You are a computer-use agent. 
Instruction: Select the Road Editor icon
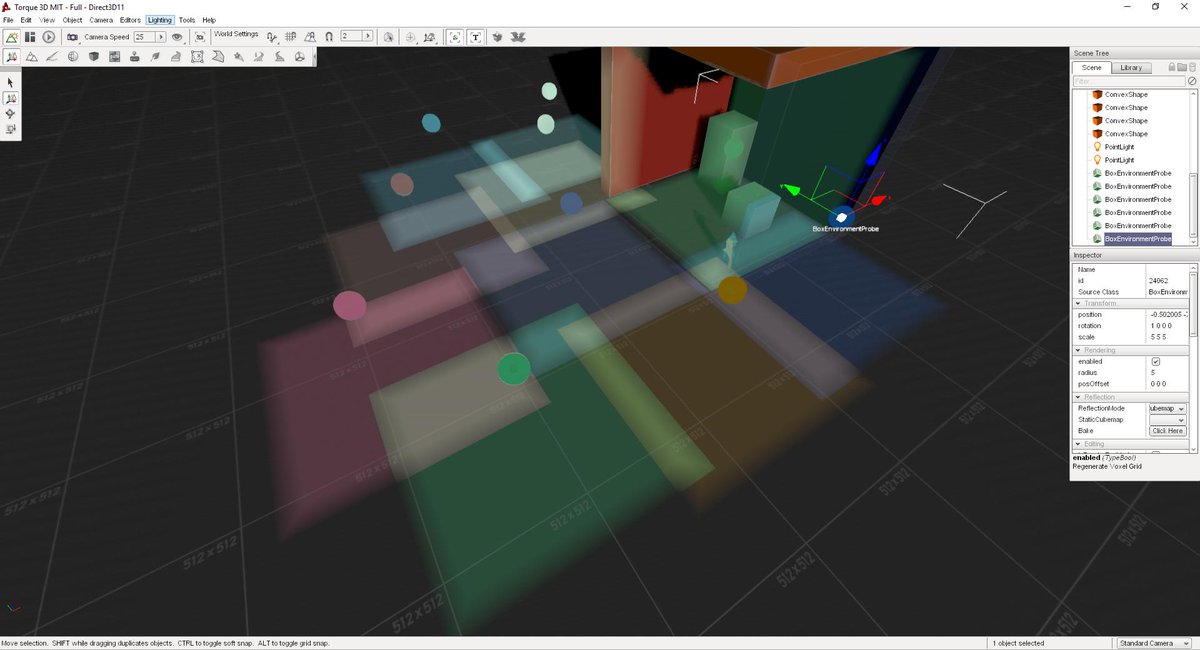(x=279, y=56)
